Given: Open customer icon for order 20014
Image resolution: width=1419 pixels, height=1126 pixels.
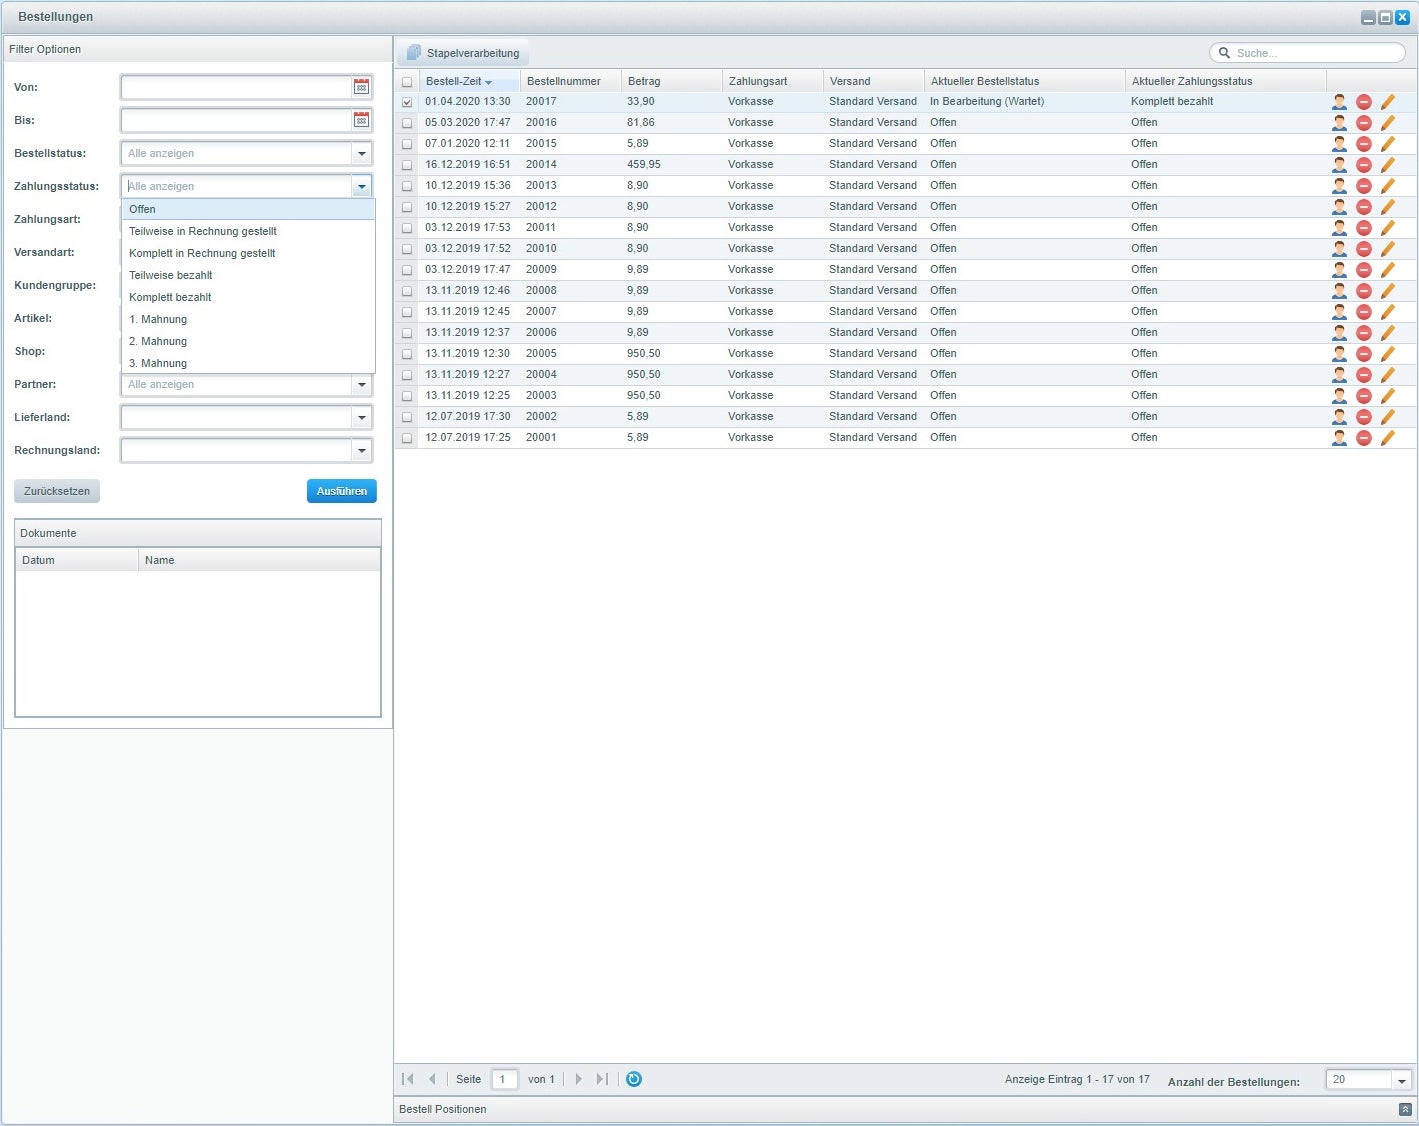Looking at the screenshot, I should [x=1339, y=165].
